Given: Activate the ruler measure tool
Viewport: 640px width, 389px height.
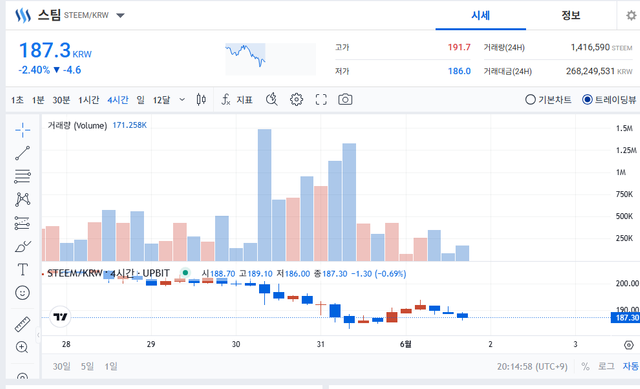Looking at the screenshot, I should click(x=22, y=324).
